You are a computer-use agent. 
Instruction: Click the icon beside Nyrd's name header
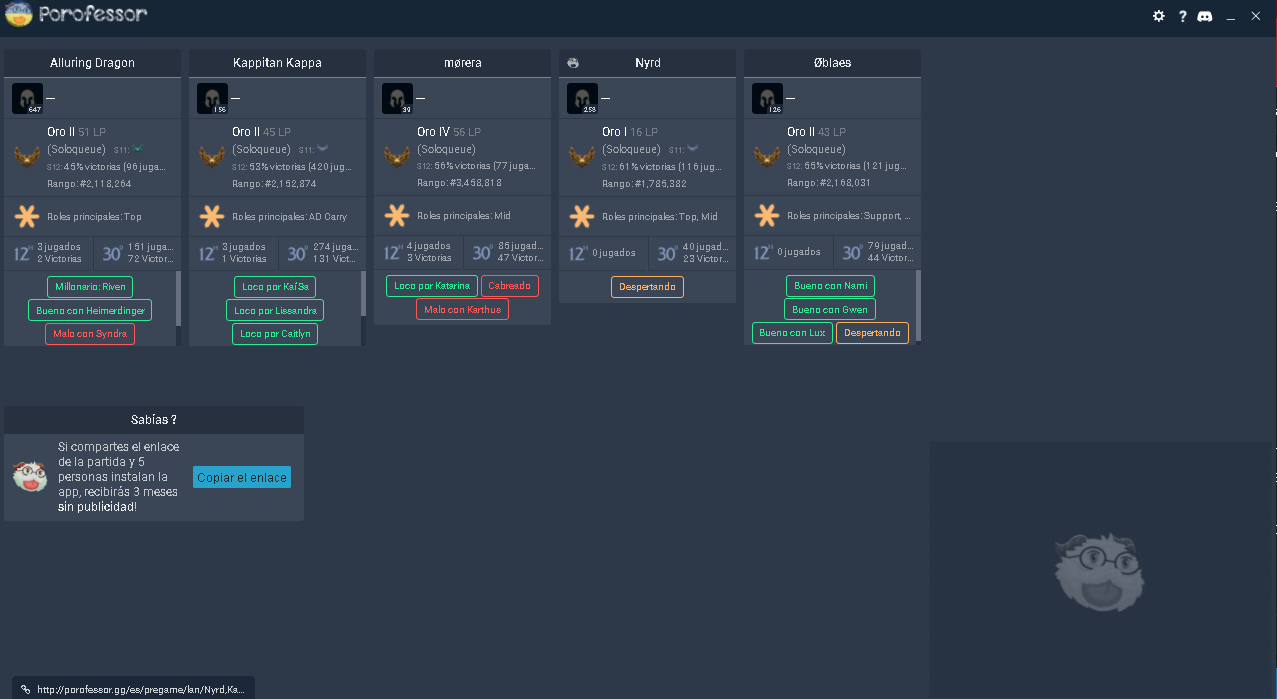click(x=573, y=63)
